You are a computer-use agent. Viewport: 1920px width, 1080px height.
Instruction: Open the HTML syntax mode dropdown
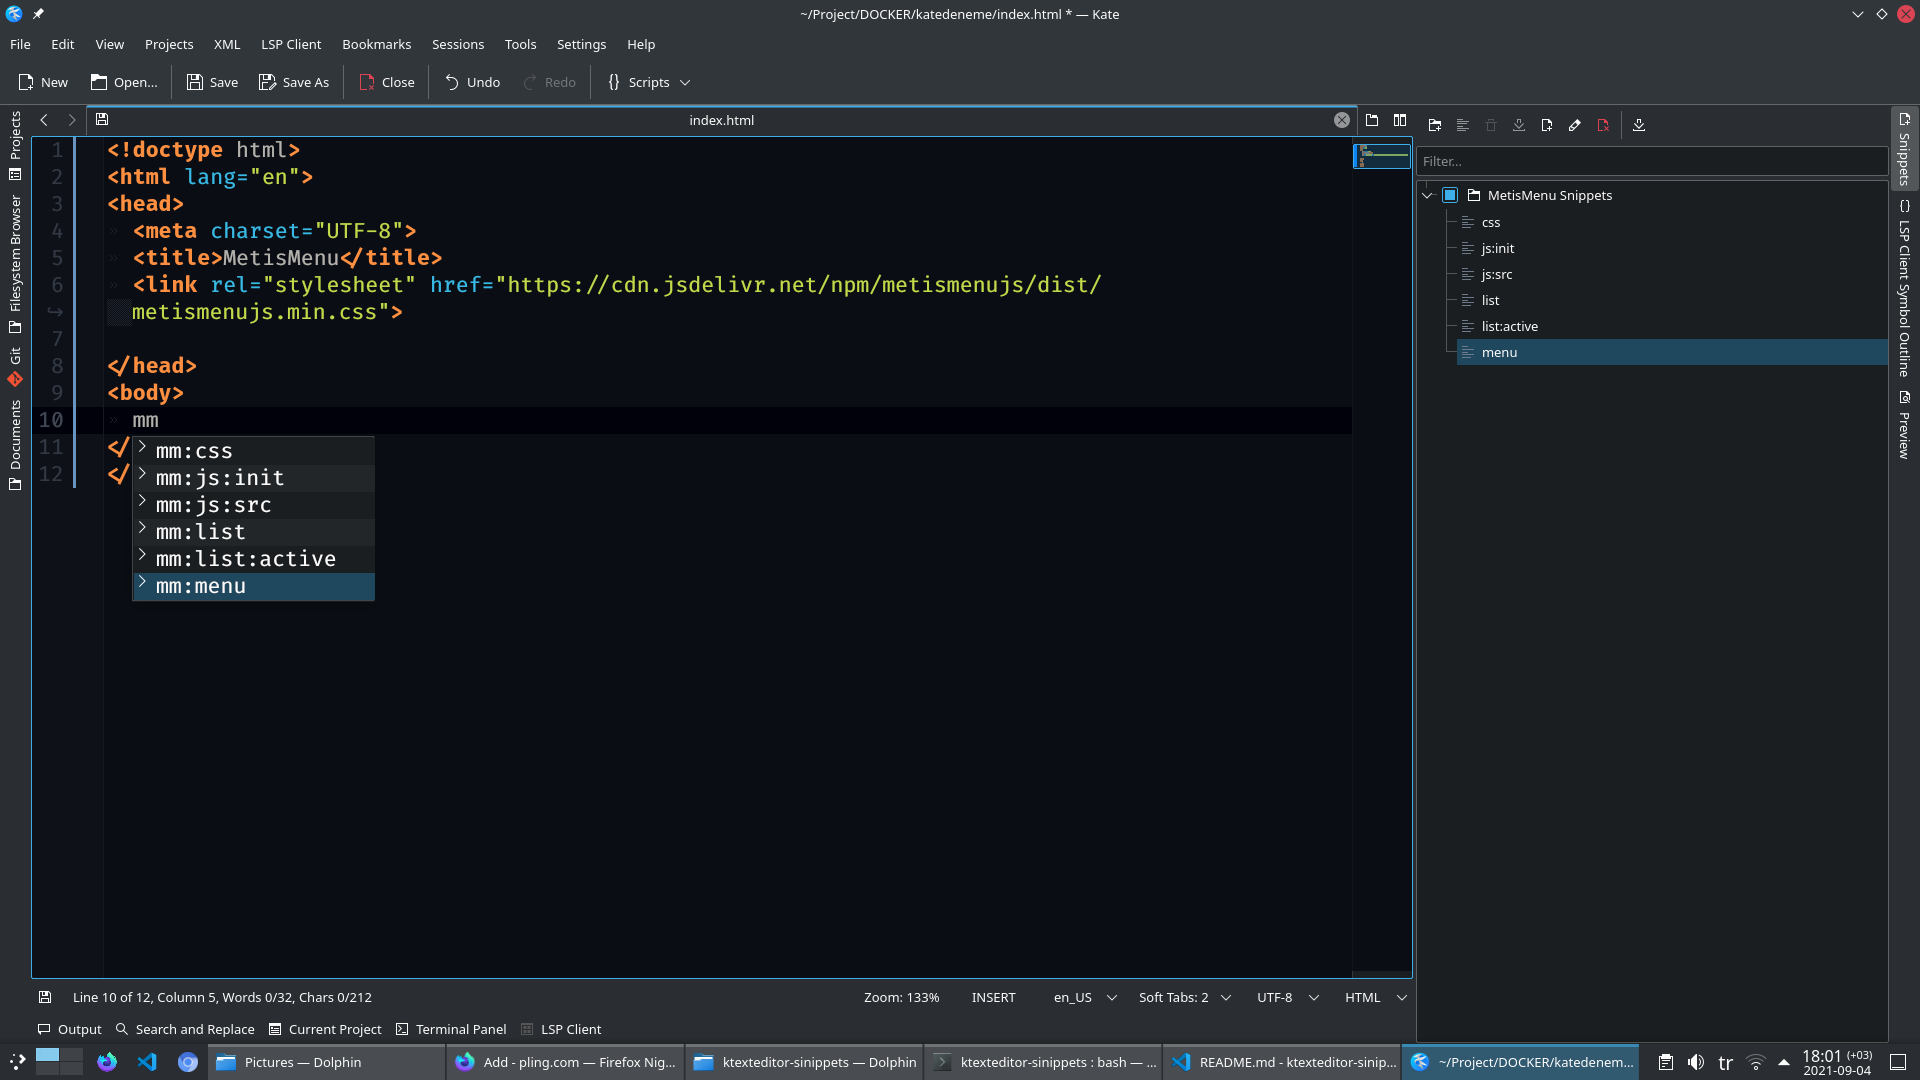point(1375,997)
